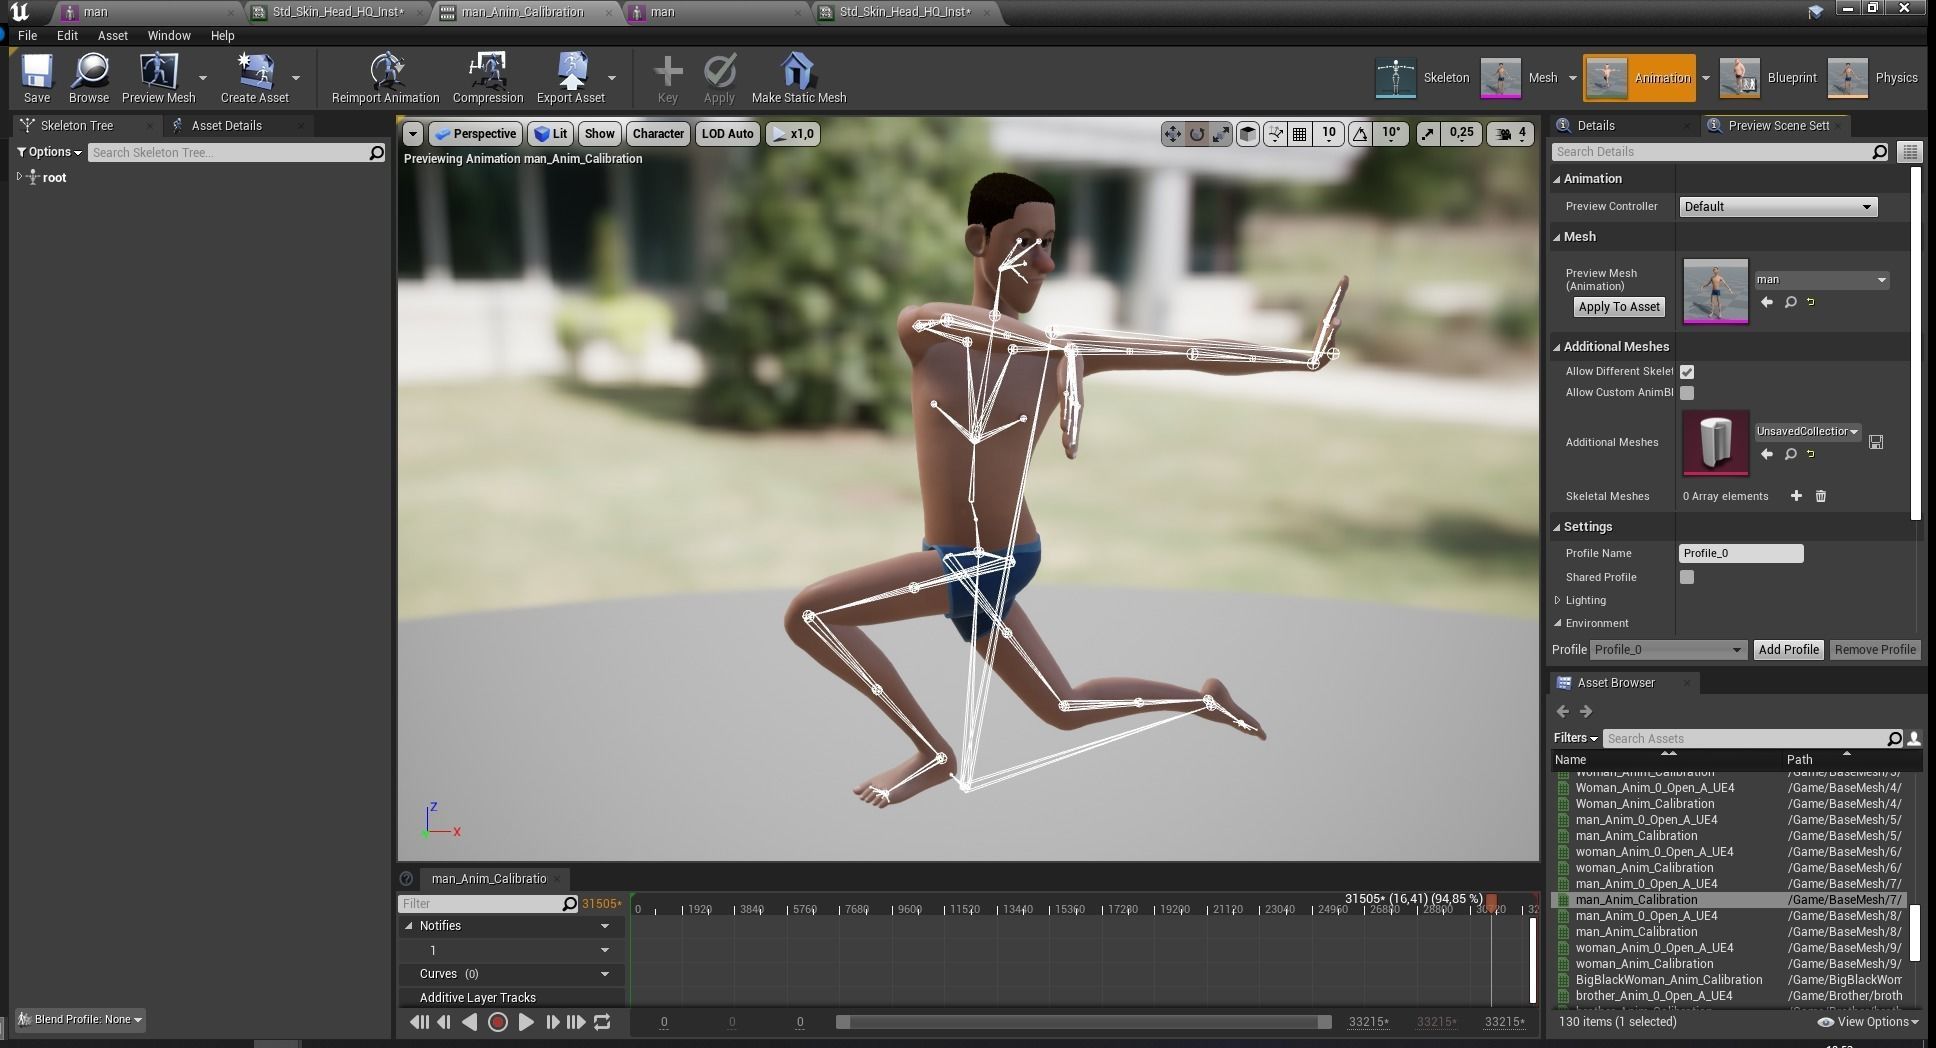Click the Apply To Asset button

pyautogui.click(x=1619, y=307)
